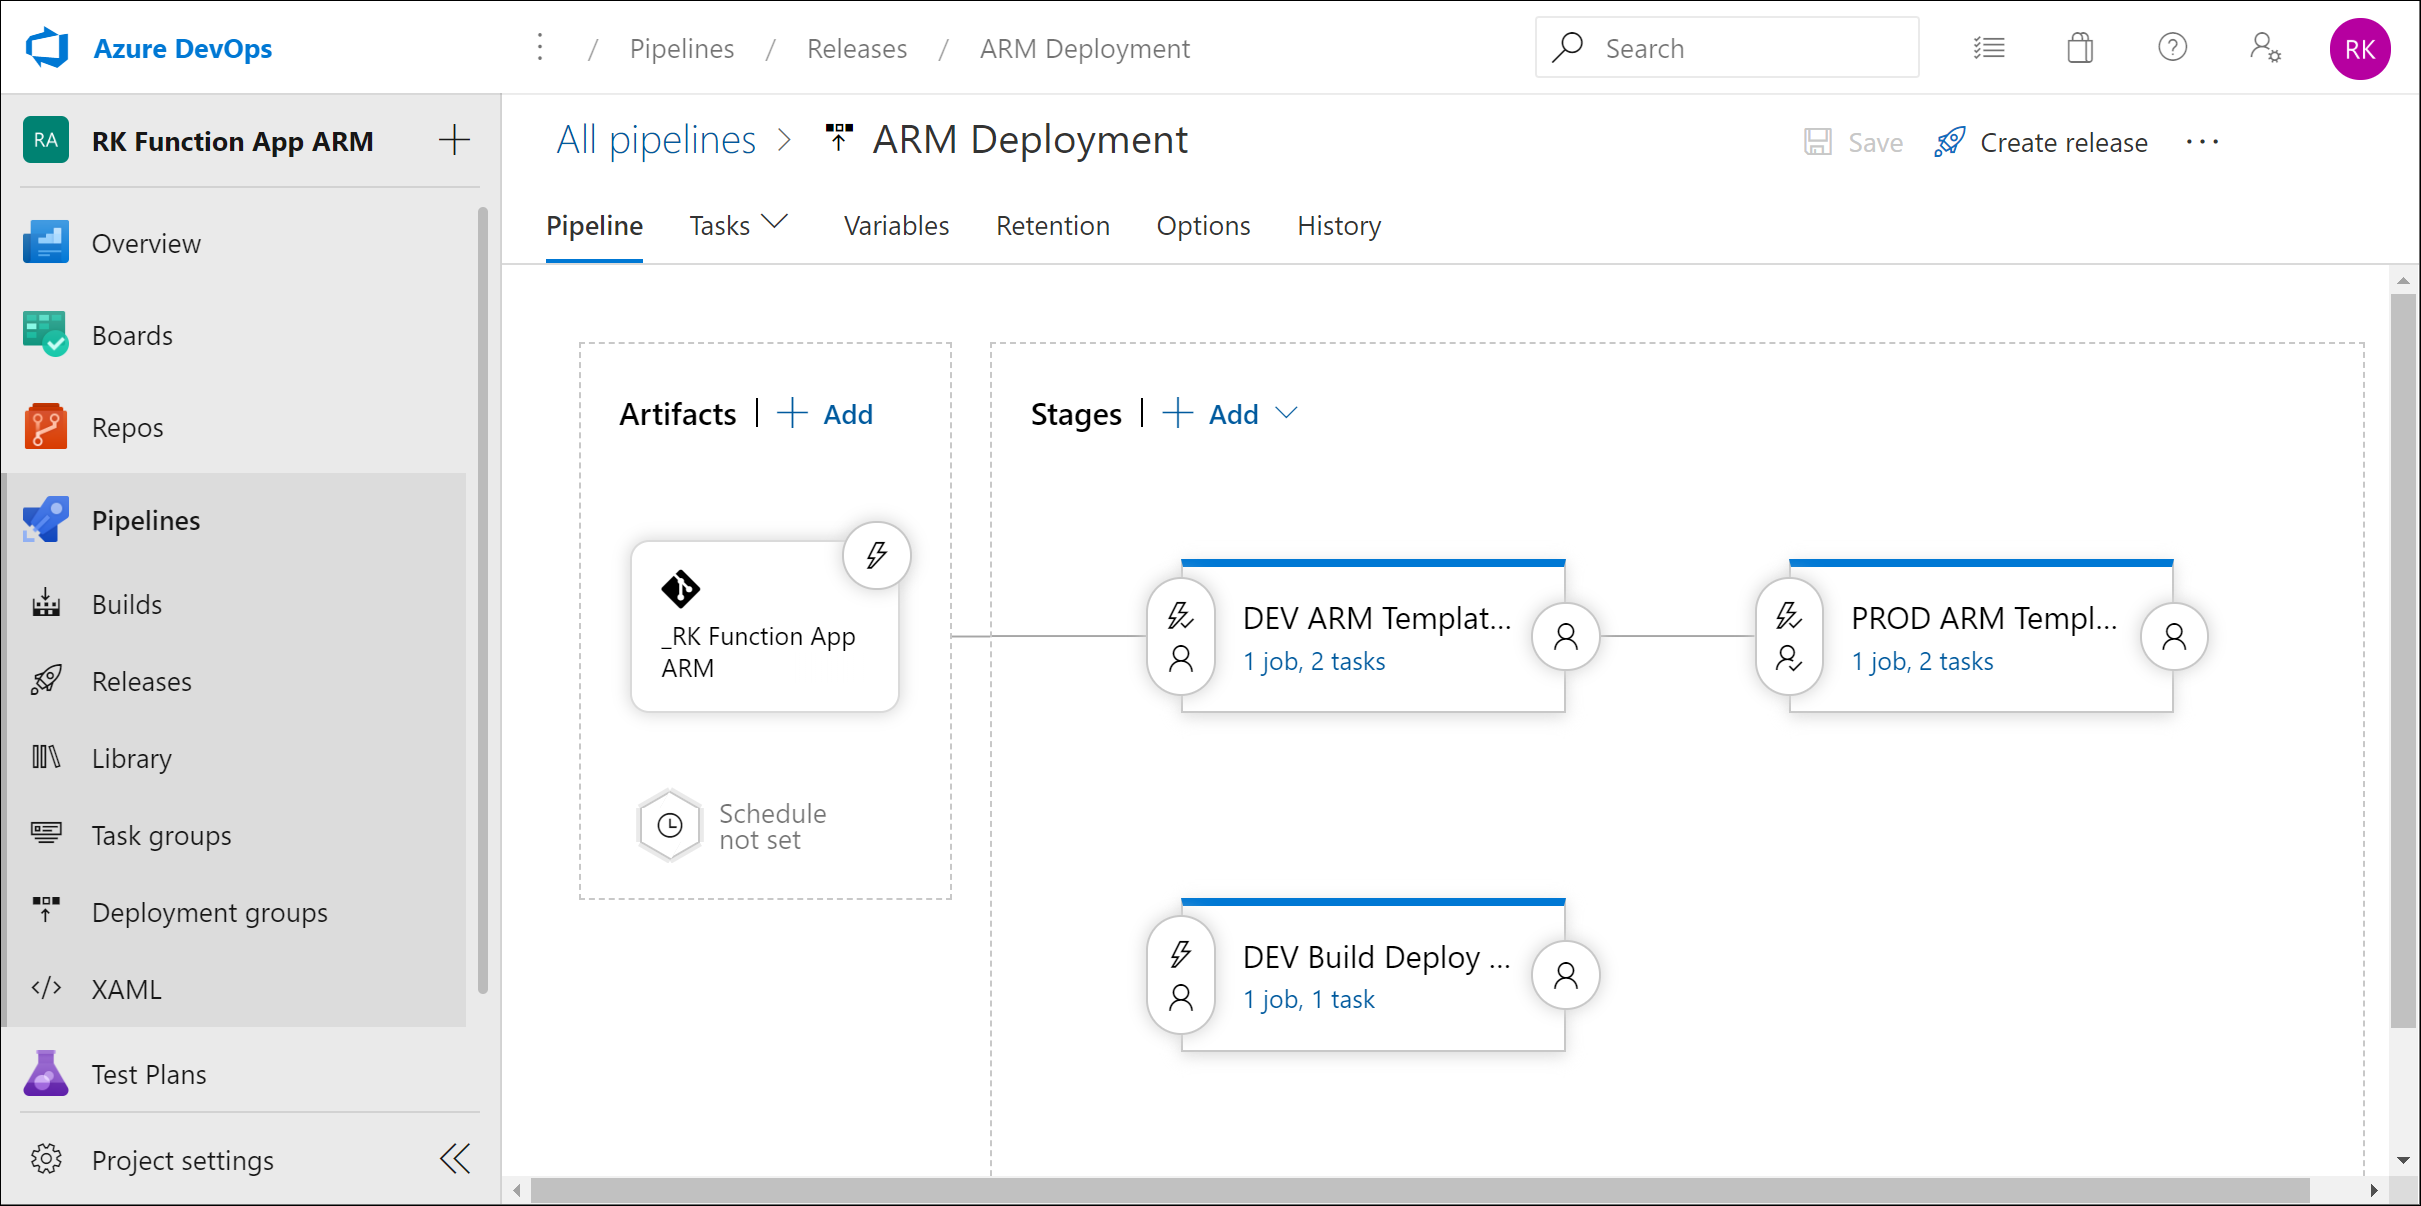Viewport: 2421px width, 1206px height.
Task: Open post-deployment conditions on PROD ARM Template stage
Action: (2174, 636)
